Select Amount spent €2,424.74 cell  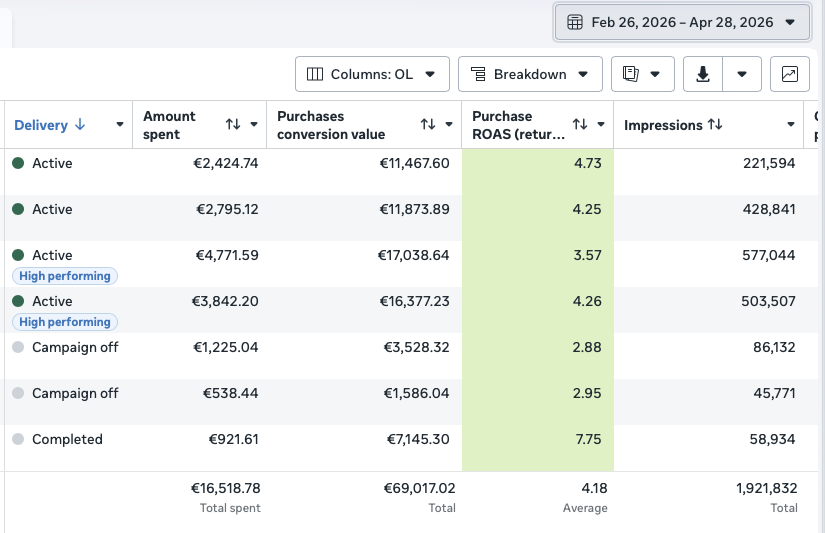[x=226, y=163]
